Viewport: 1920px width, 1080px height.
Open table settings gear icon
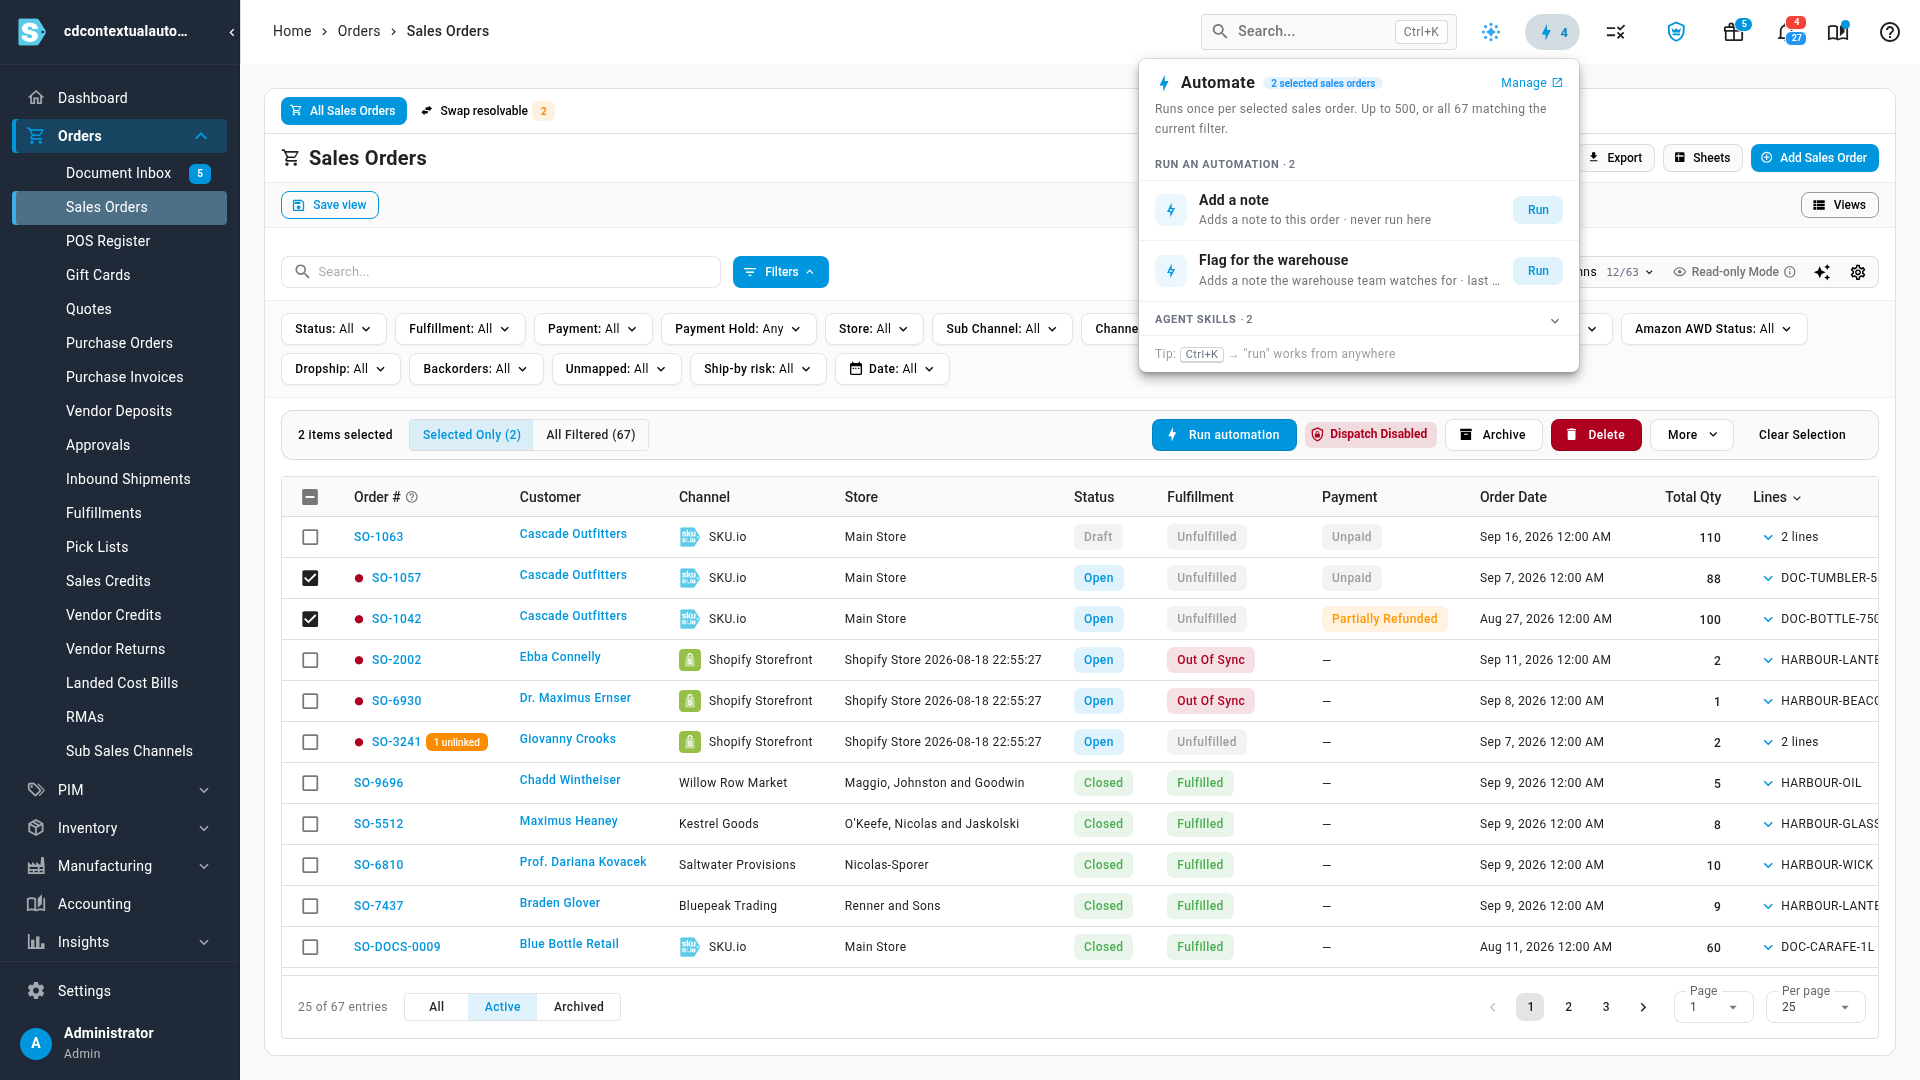pyautogui.click(x=1858, y=272)
